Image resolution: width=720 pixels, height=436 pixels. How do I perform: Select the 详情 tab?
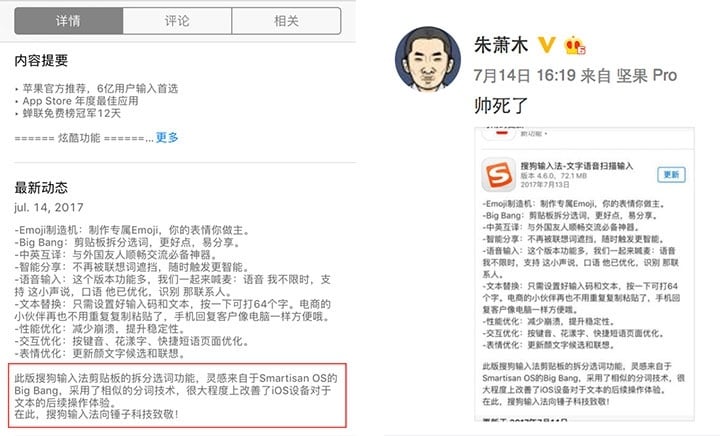click(68, 21)
